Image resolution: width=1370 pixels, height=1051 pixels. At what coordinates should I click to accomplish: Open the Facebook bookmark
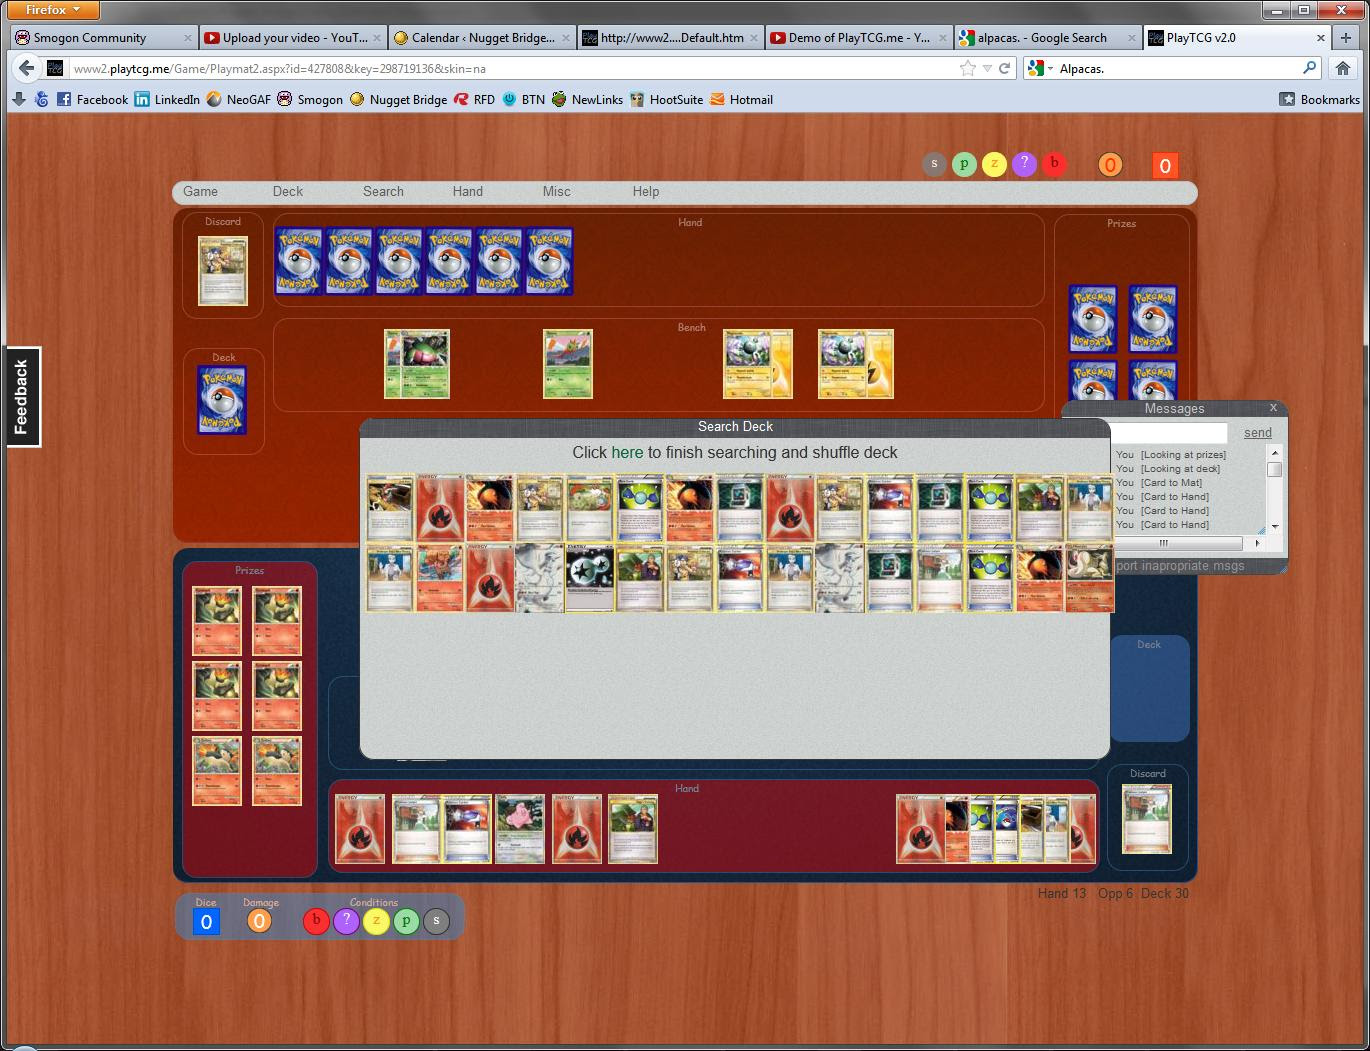coord(92,99)
